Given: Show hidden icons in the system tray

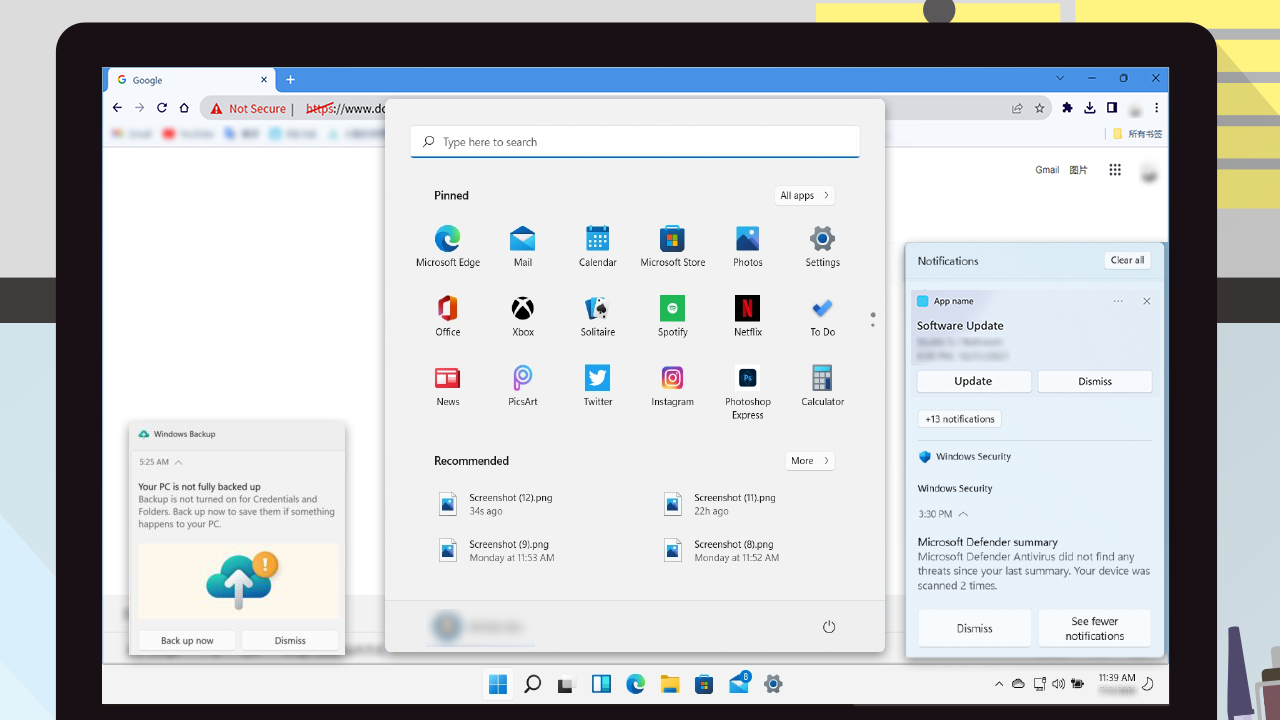Looking at the screenshot, I should (x=998, y=684).
